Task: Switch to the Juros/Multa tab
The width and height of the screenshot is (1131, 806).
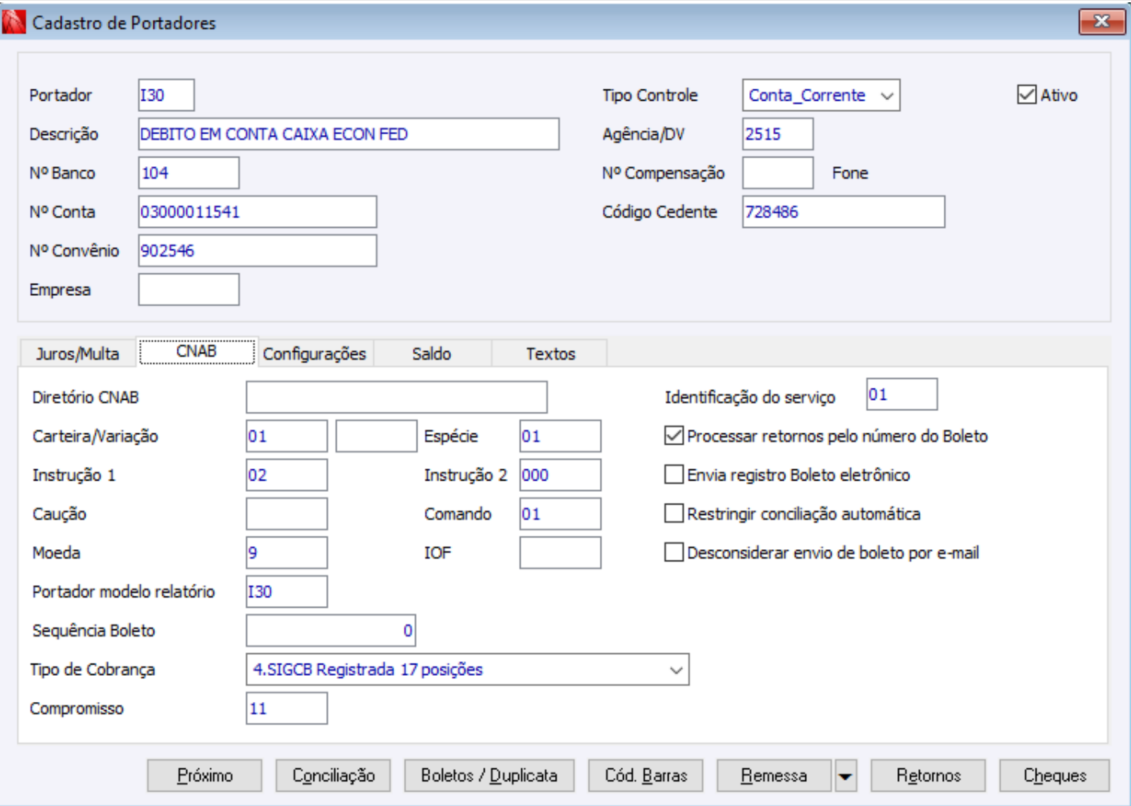Action: tap(77, 354)
